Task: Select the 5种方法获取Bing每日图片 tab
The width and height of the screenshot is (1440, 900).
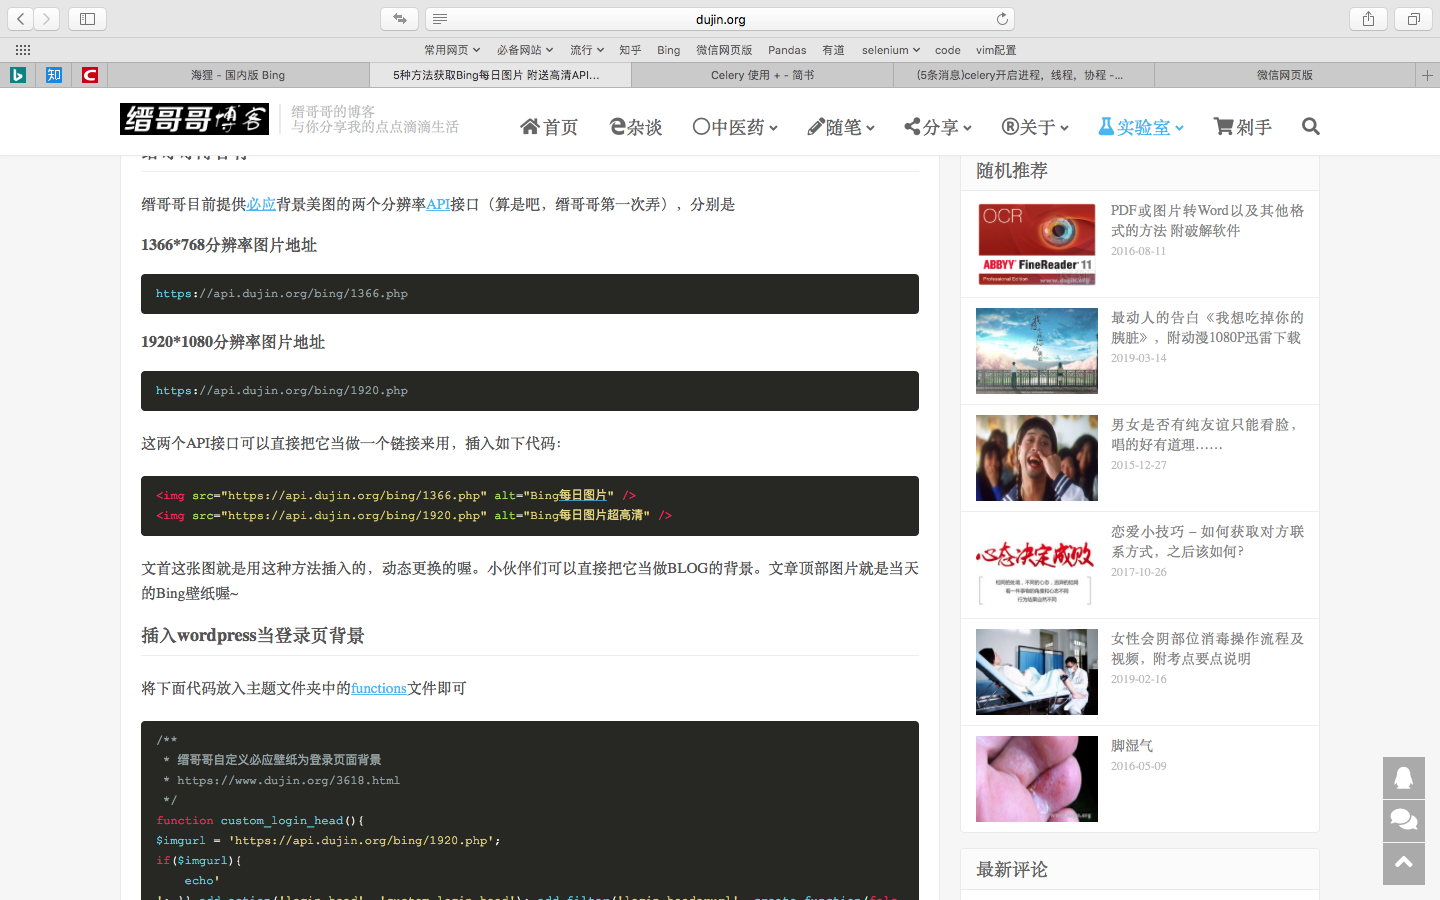Action: pyautogui.click(x=500, y=75)
